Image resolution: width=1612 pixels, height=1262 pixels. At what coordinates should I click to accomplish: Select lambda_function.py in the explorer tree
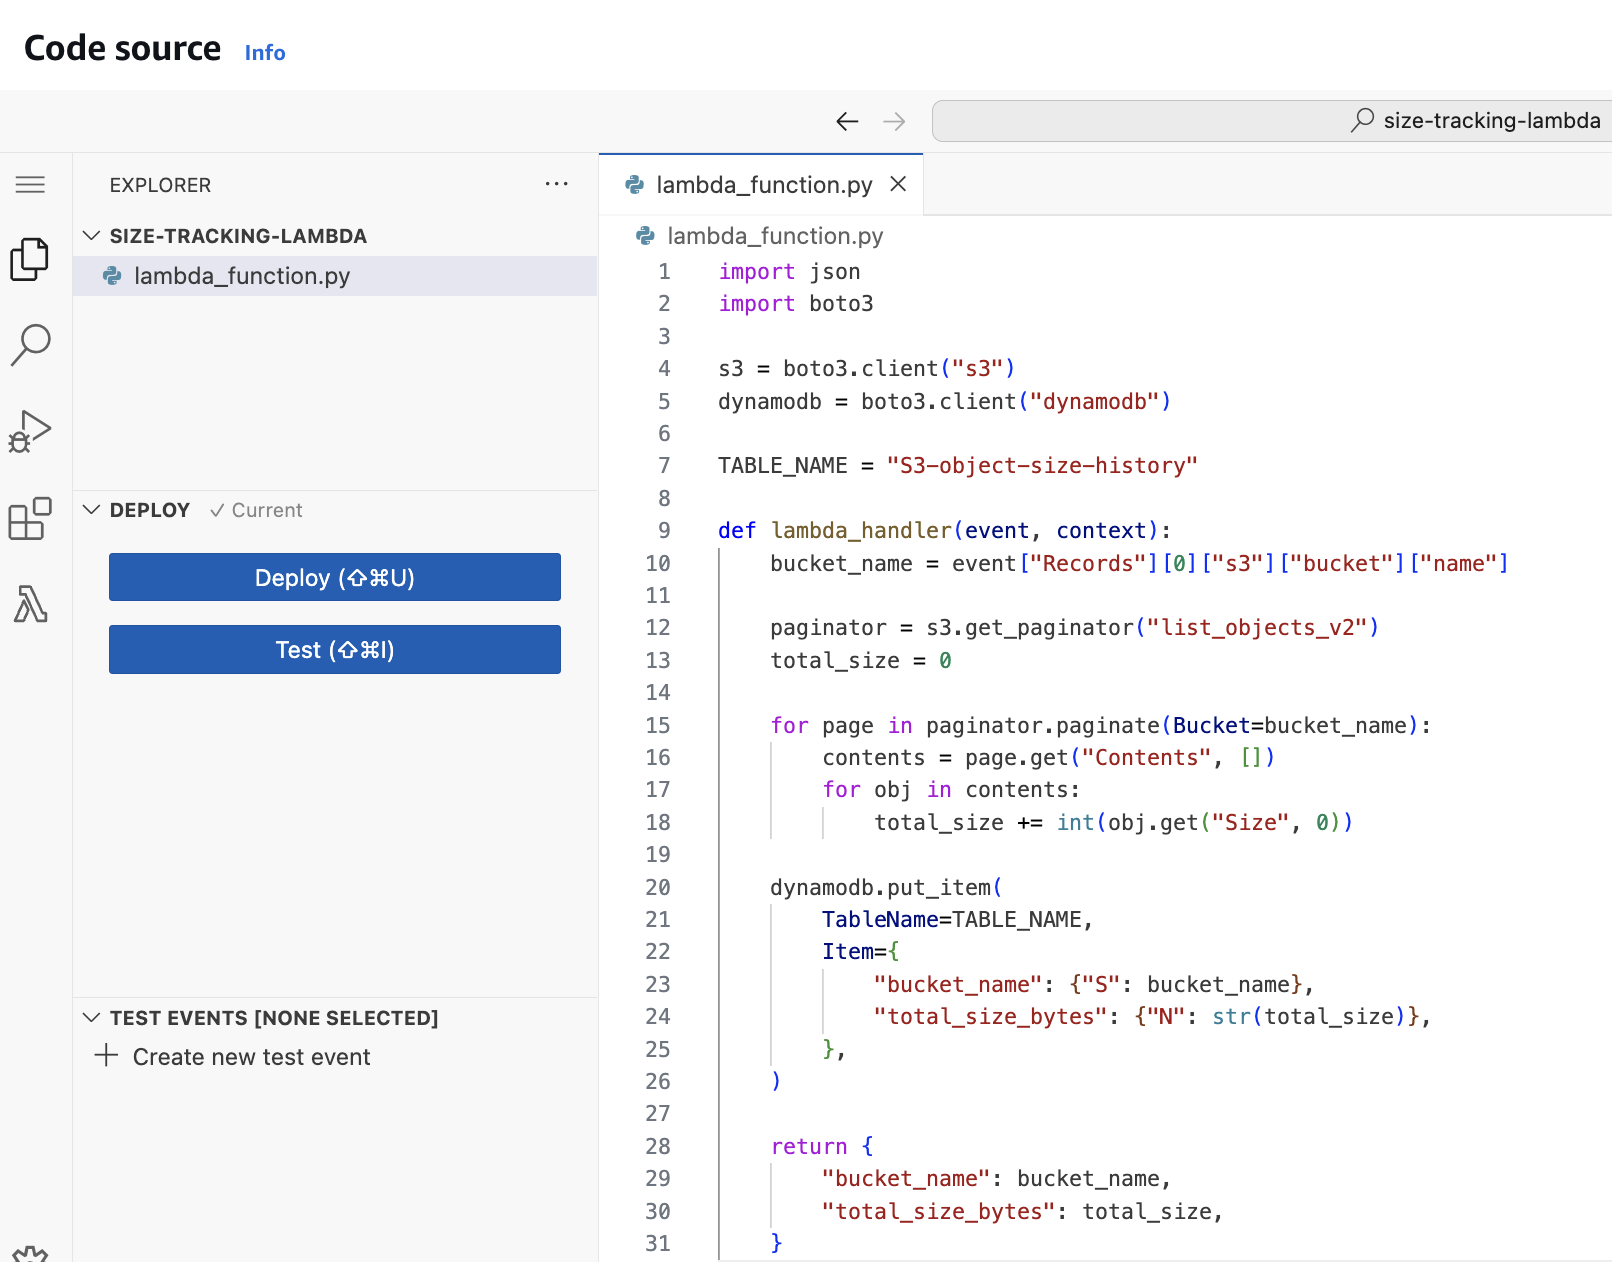(x=242, y=276)
